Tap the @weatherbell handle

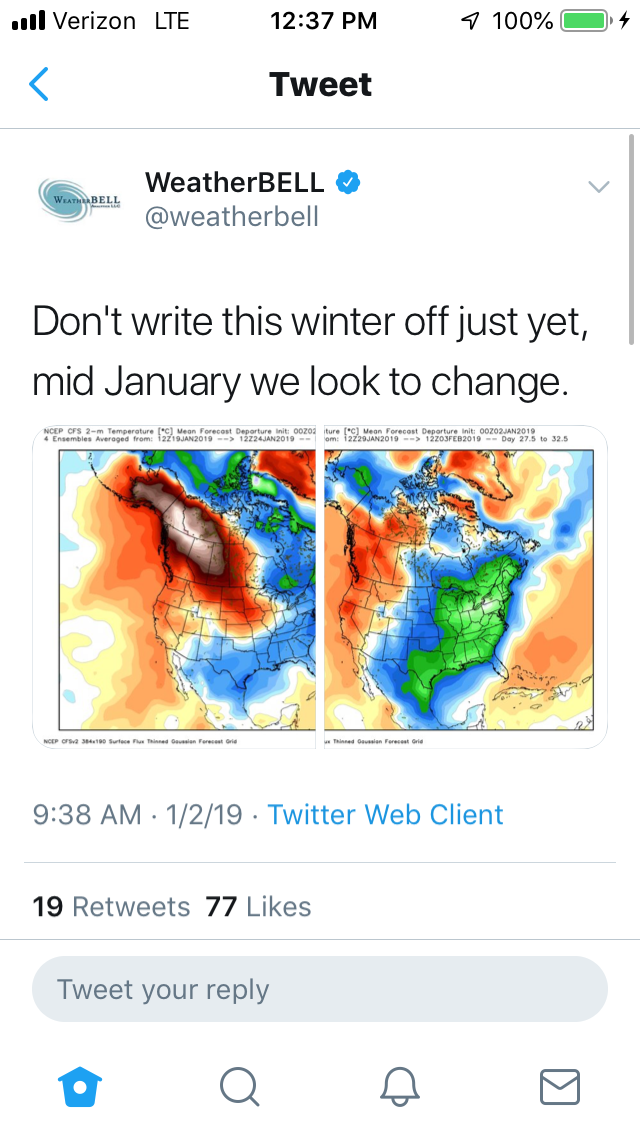click(232, 216)
